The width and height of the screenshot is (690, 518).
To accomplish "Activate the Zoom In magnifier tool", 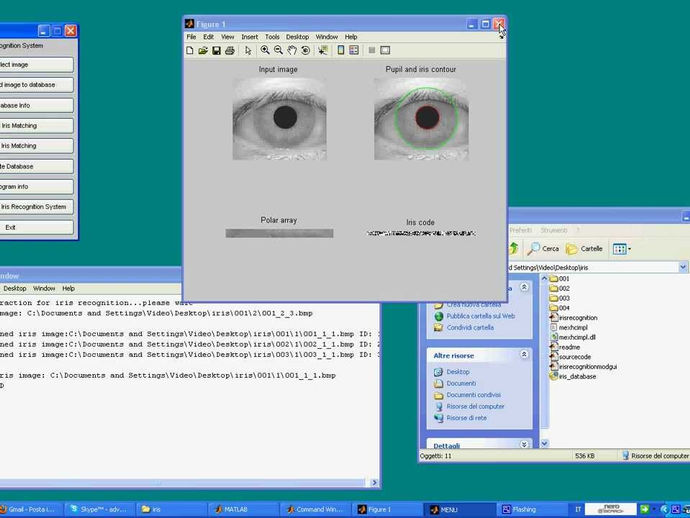I will 264,50.
